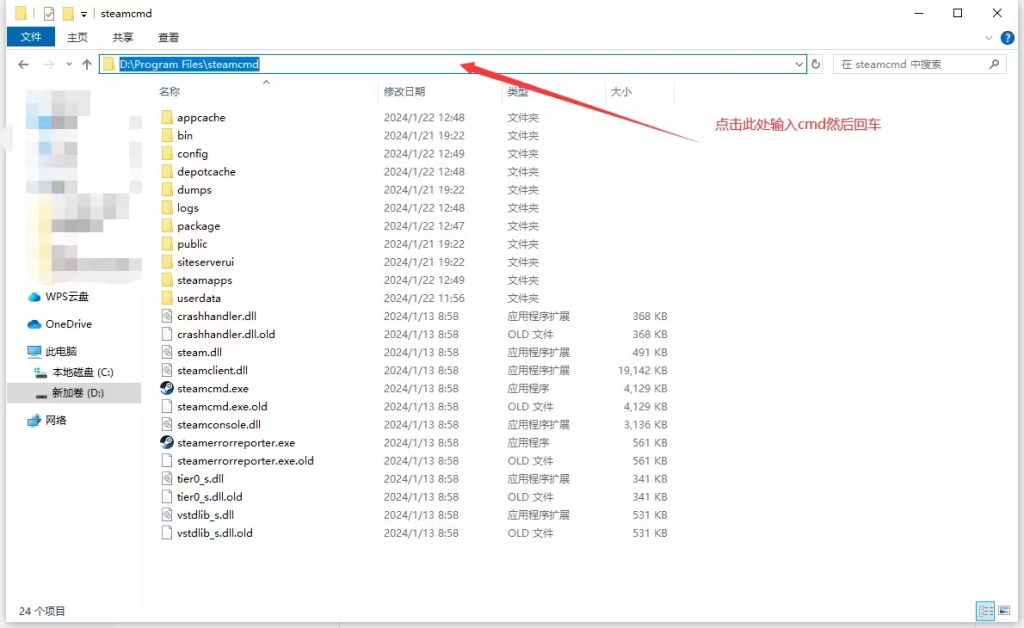This screenshot has width=1024, height=628.
Task: Switch to details view layout icon
Action: (x=985, y=611)
